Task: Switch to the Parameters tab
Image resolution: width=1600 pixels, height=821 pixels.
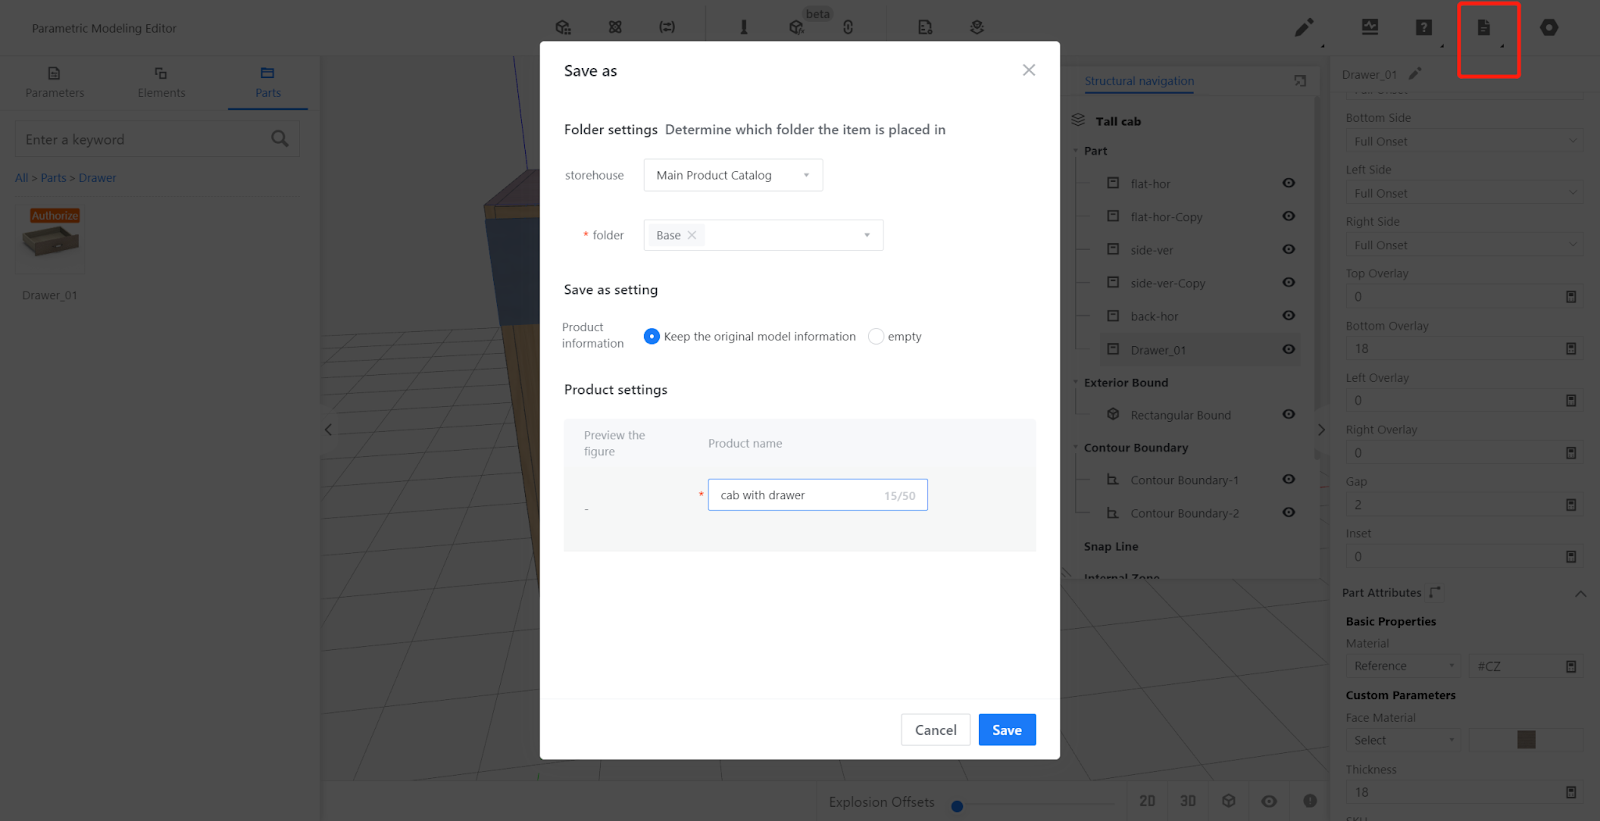Action: (x=54, y=82)
